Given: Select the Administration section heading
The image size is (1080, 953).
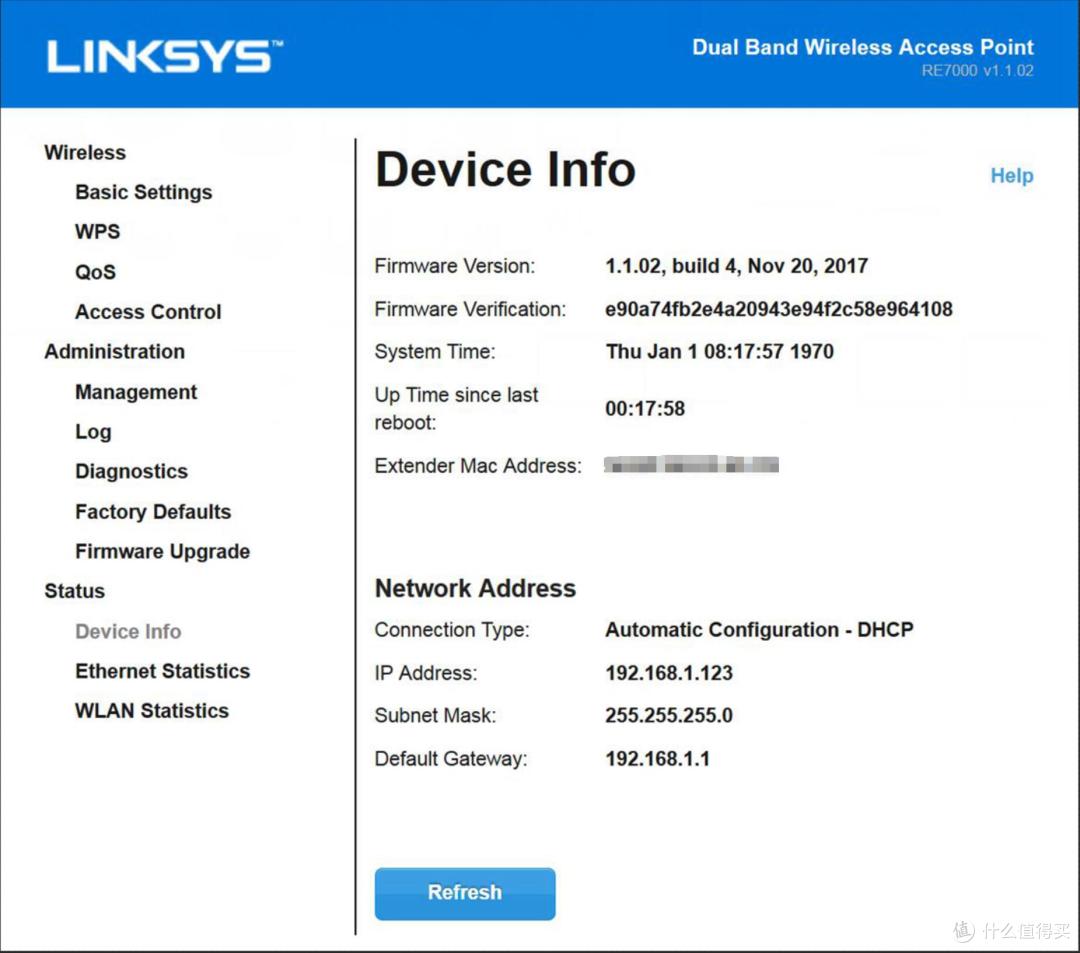Looking at the screenshot, I should tap(114, 351).
